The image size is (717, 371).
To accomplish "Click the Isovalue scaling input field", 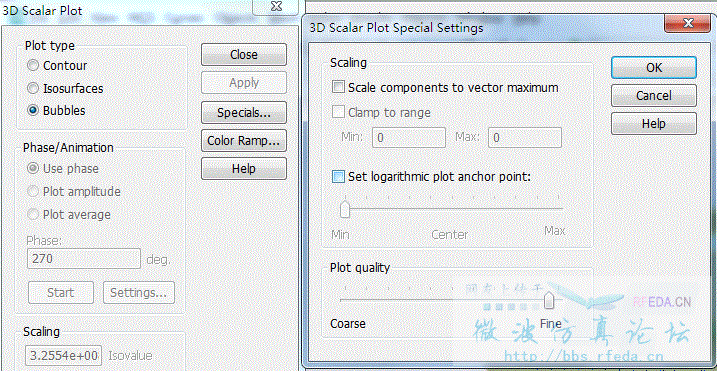I will [x=64, y=355].
